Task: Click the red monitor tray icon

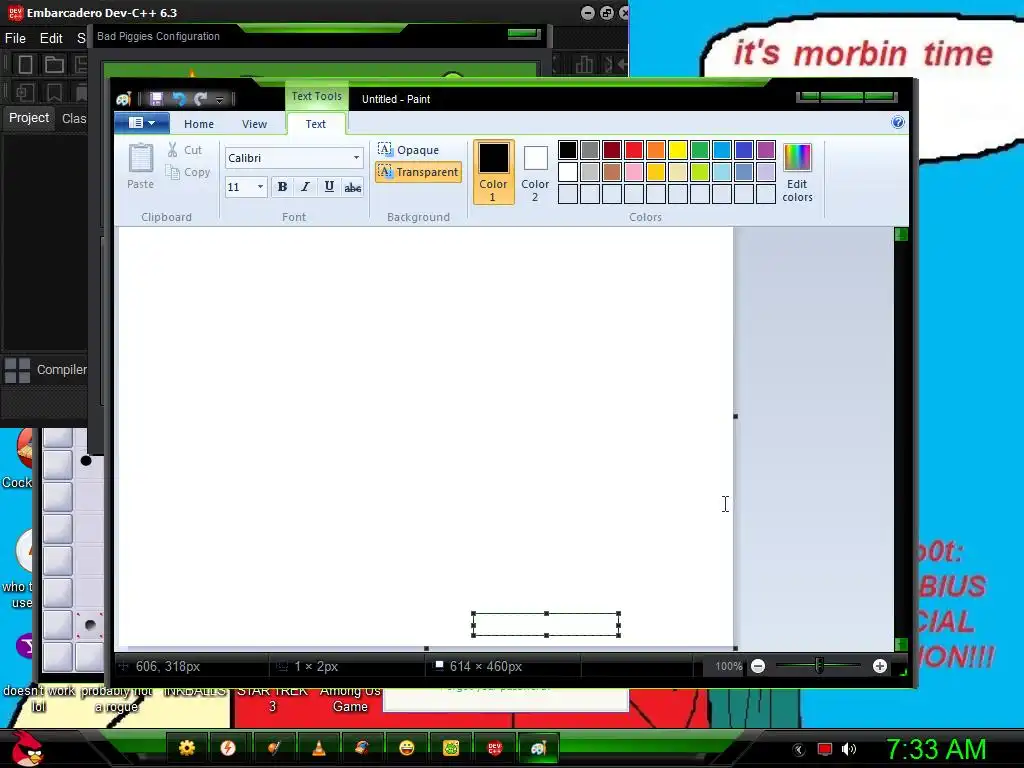Action: pos(825,749)
